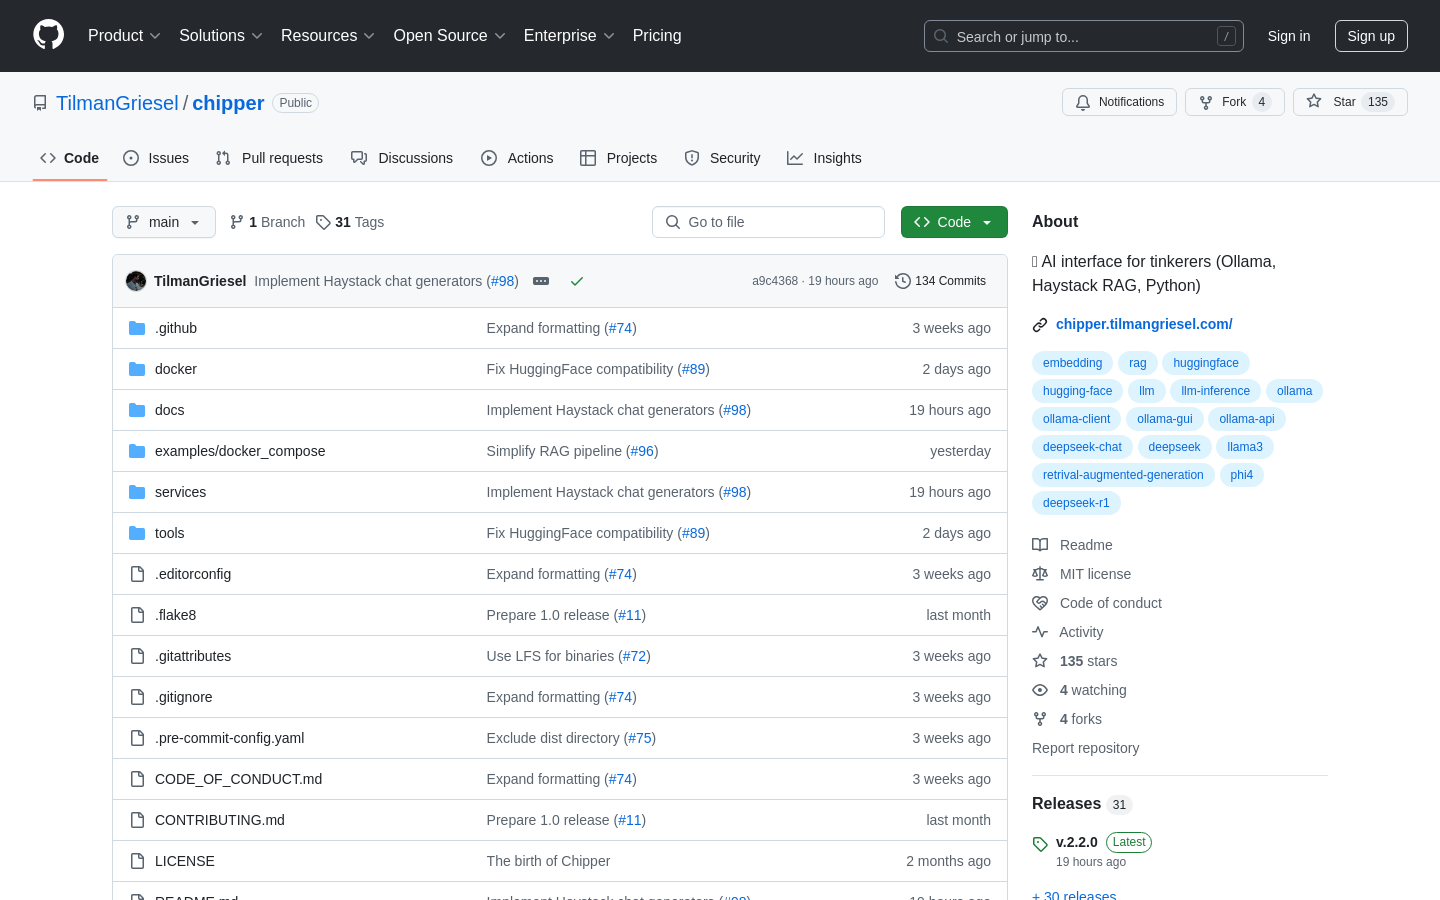Open pull request #72 link

coord(634,656)
